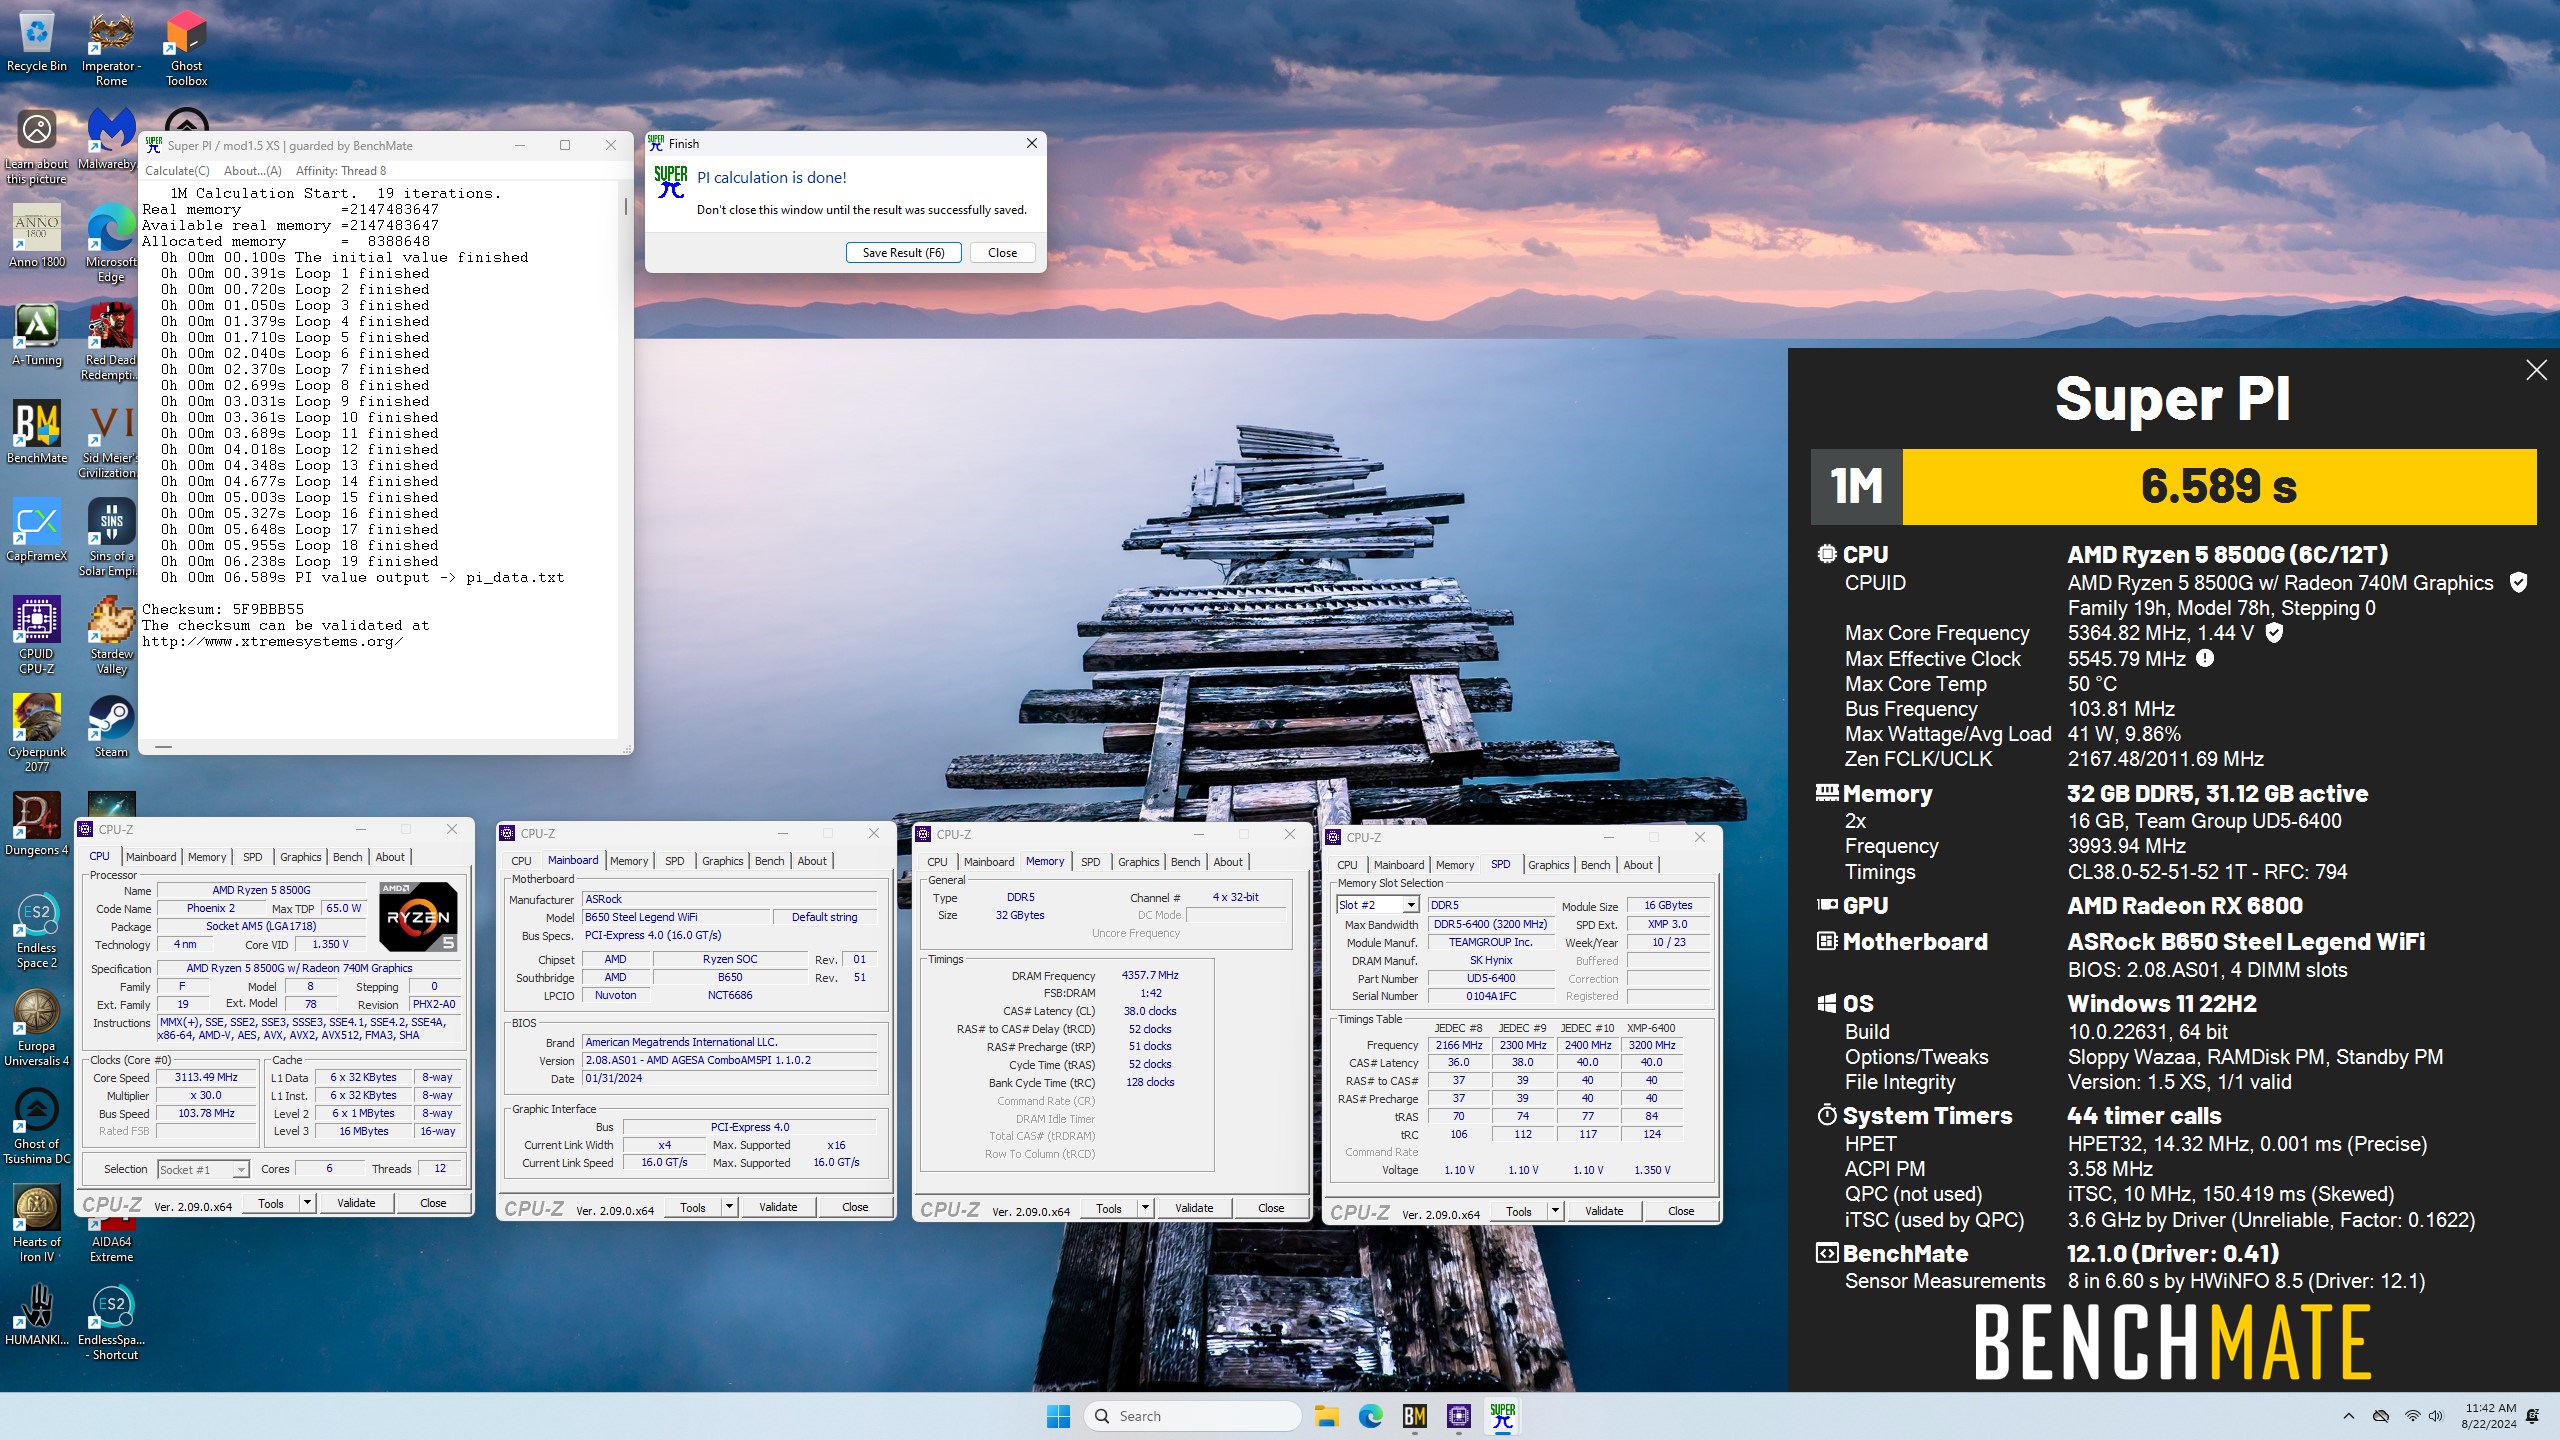Expand Tools arrow in CPU tab CPU-Z window
Screen dimensions: 2560x1440
coord(307,1203)
